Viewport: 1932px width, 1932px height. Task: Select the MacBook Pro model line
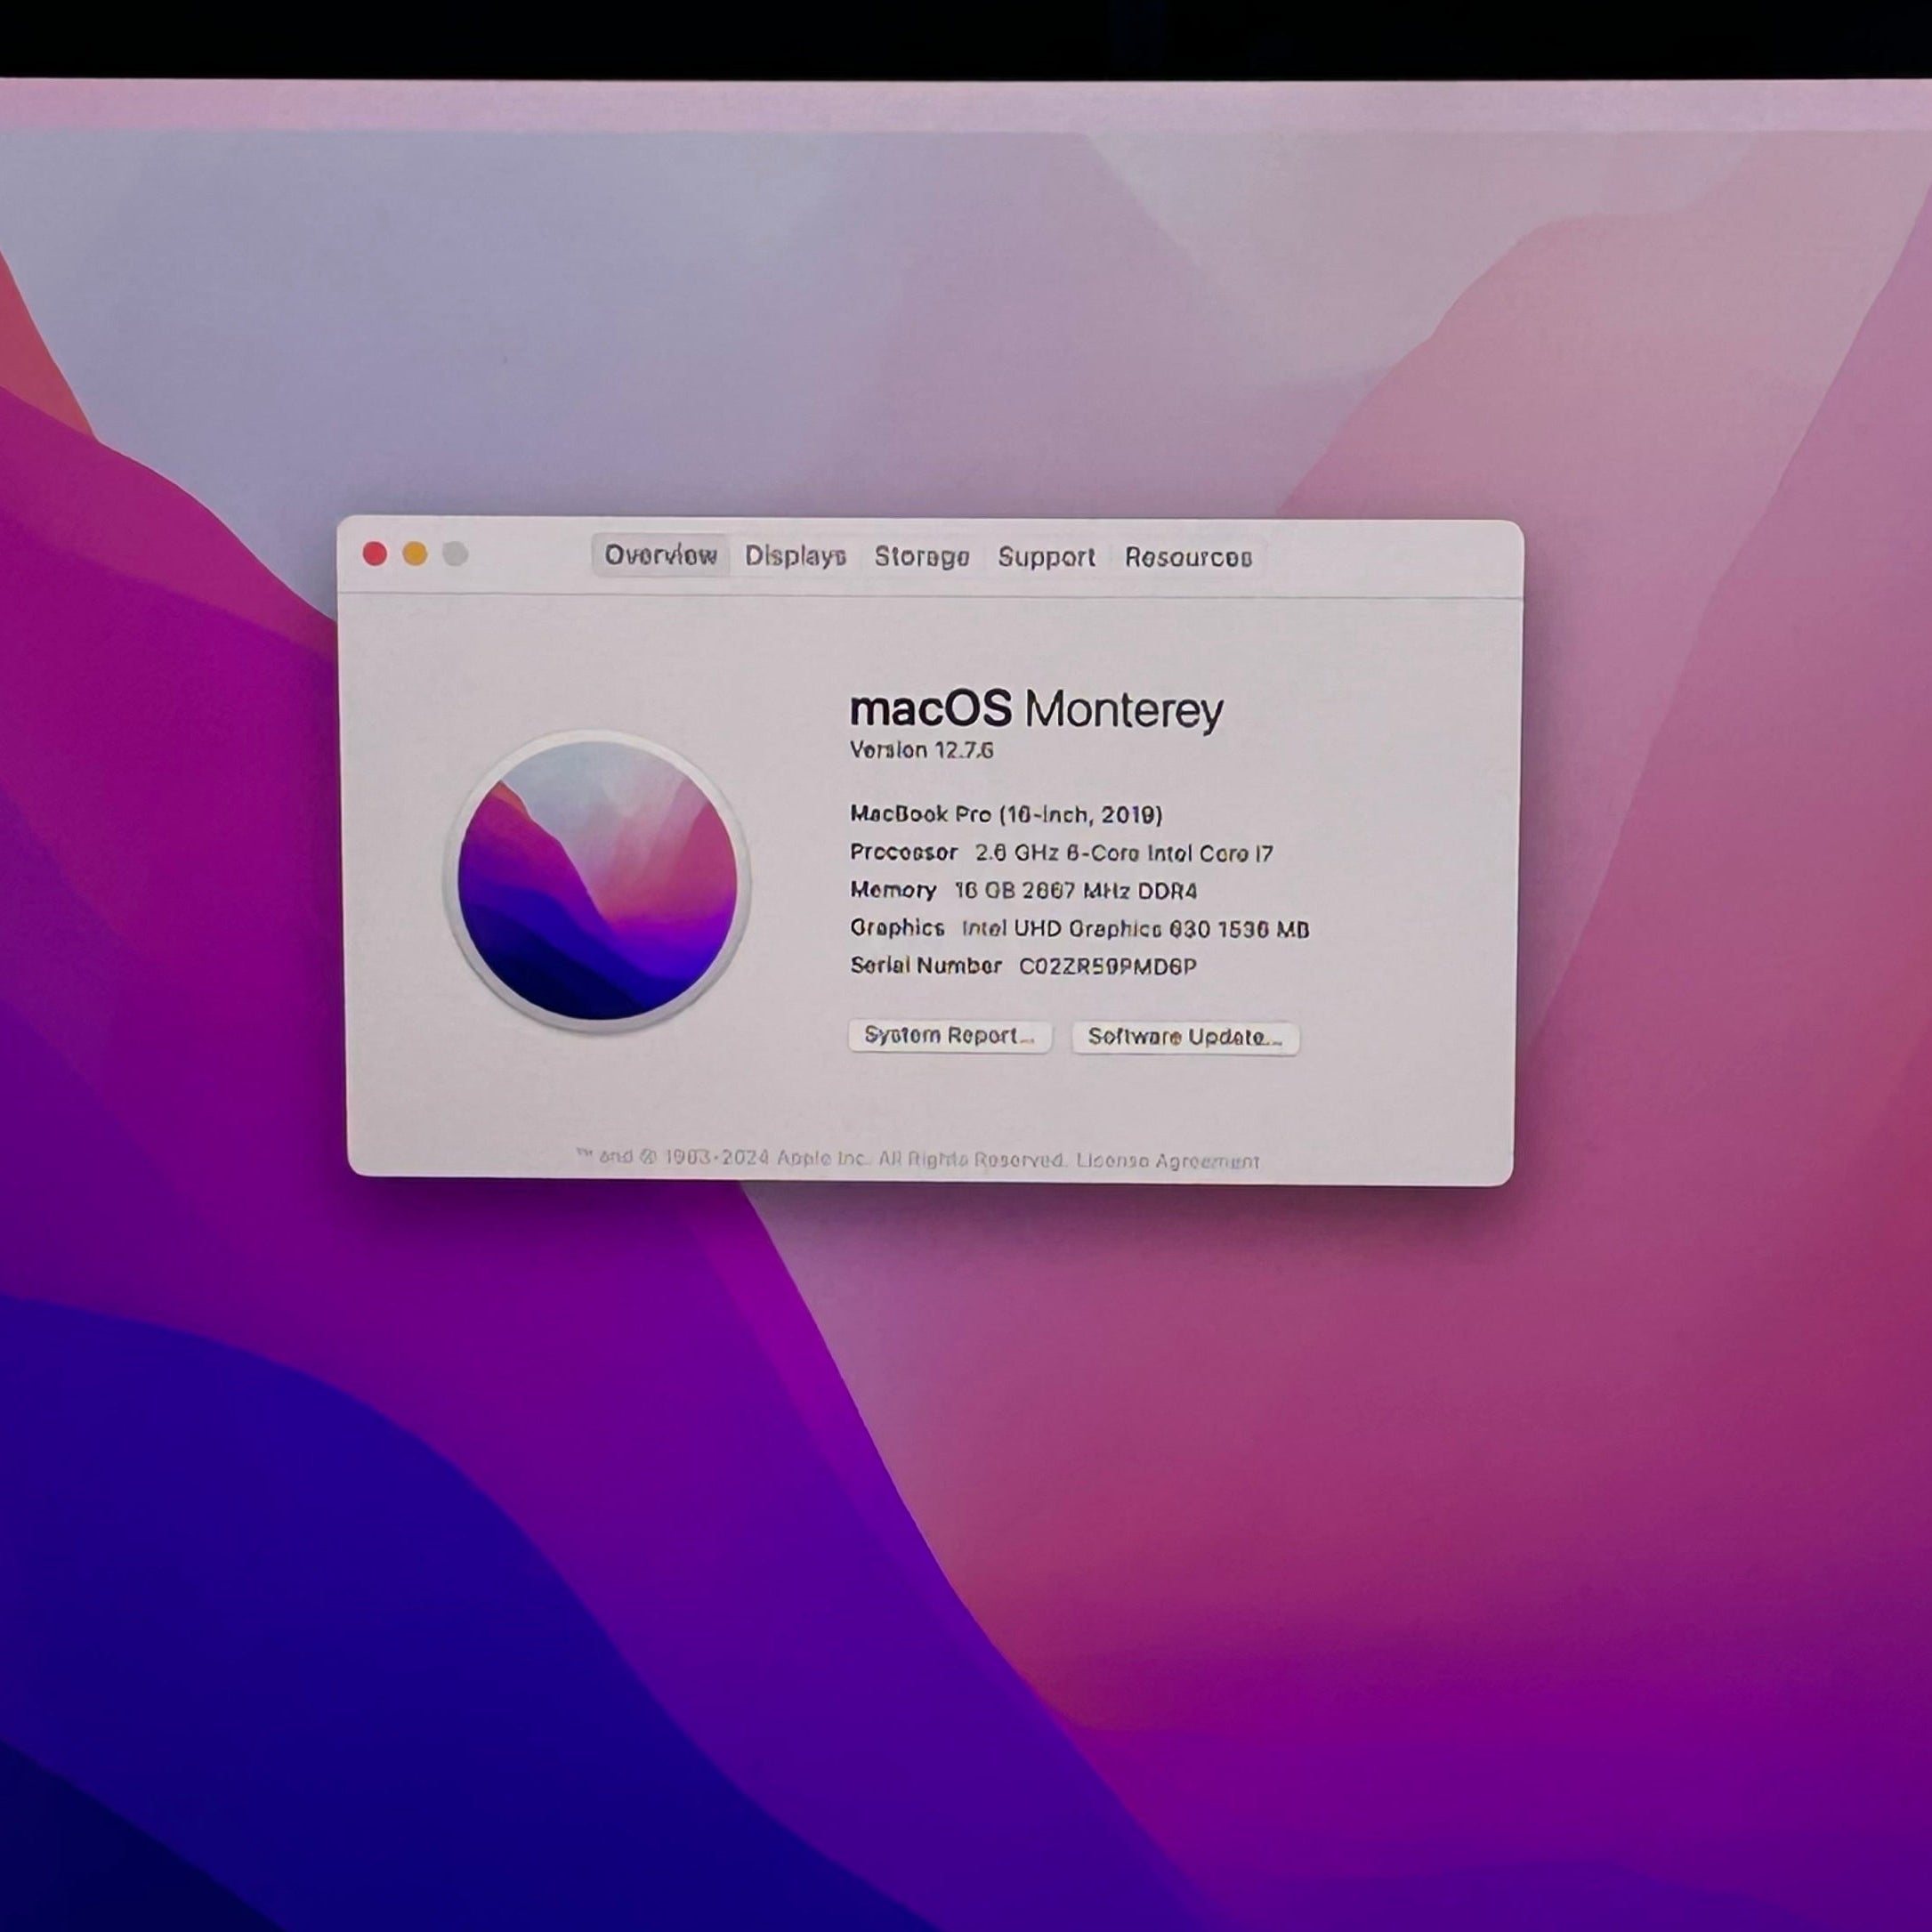pyautogui.click(x=1006, y=814)
